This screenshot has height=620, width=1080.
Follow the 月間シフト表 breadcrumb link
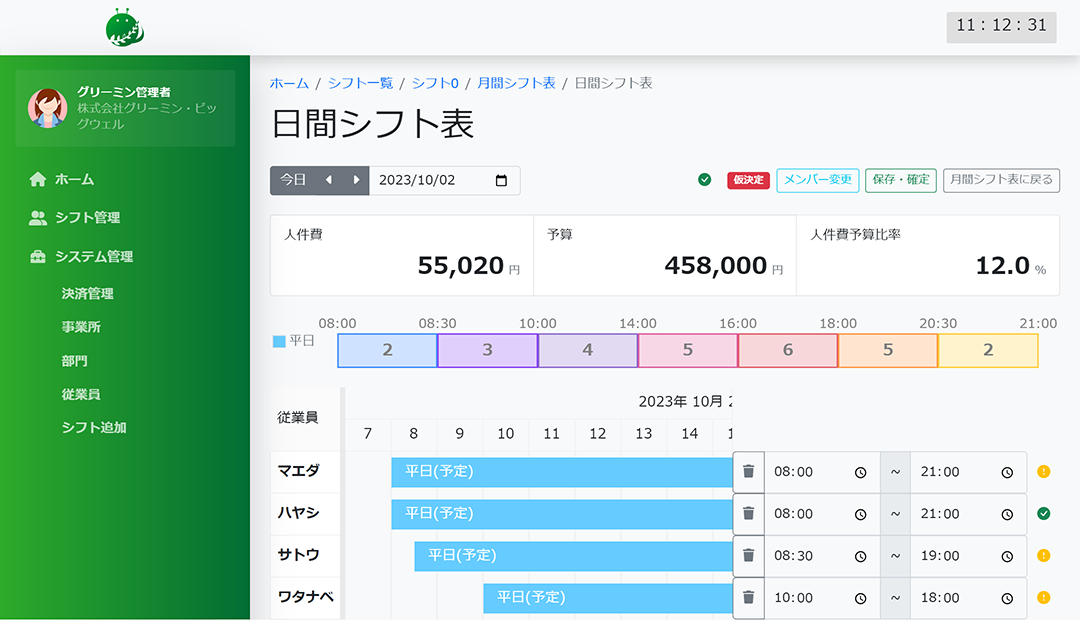[516, 83]
